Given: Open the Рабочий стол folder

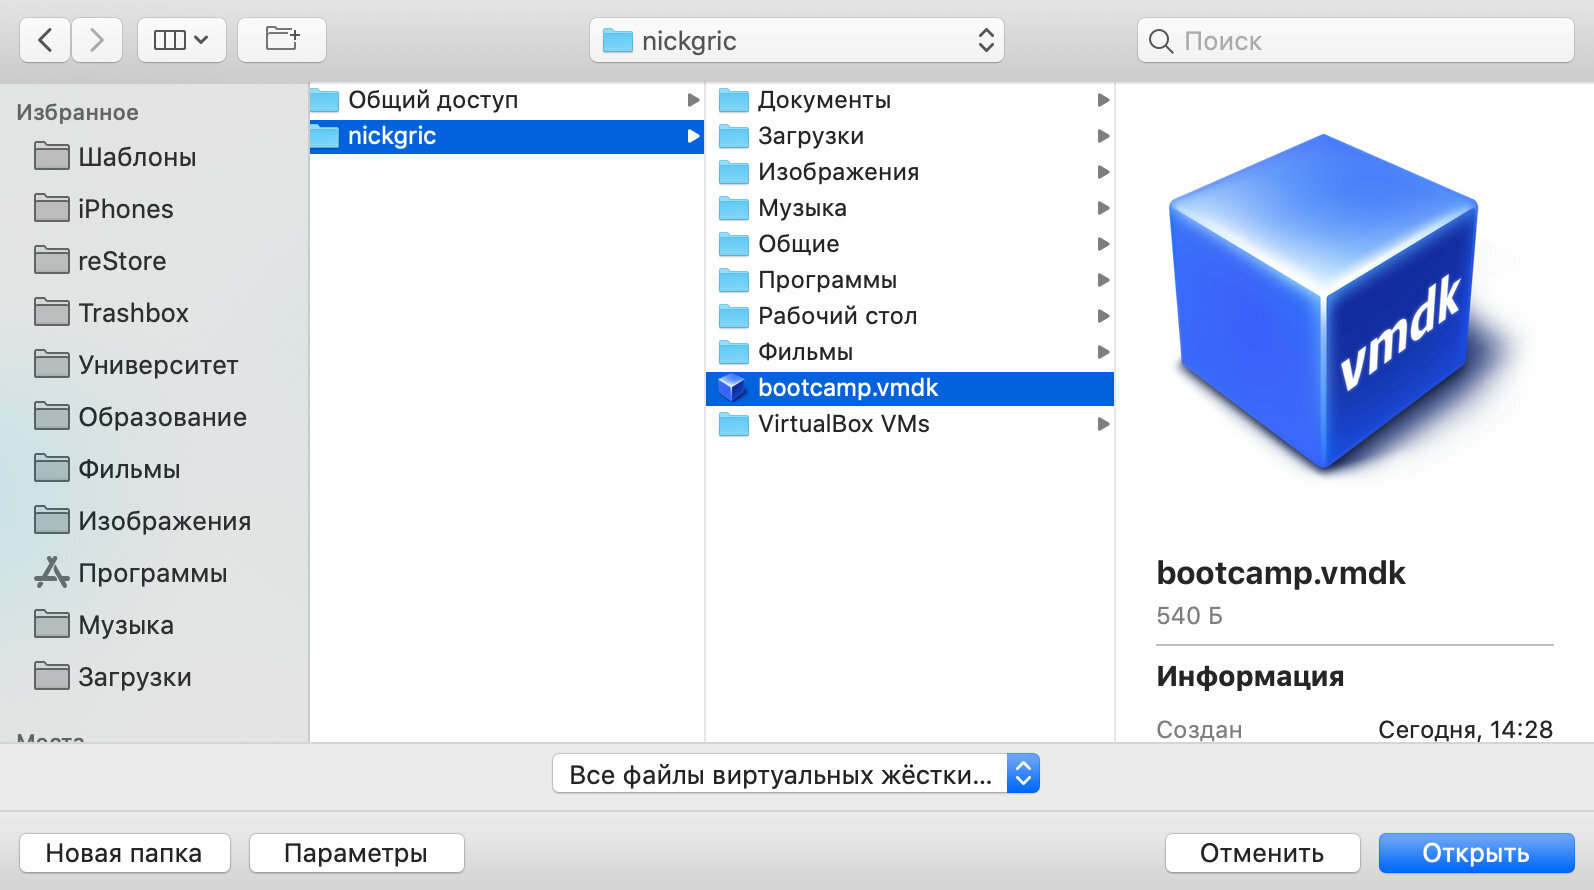Looking at the screenshot, I should (910, 316).
